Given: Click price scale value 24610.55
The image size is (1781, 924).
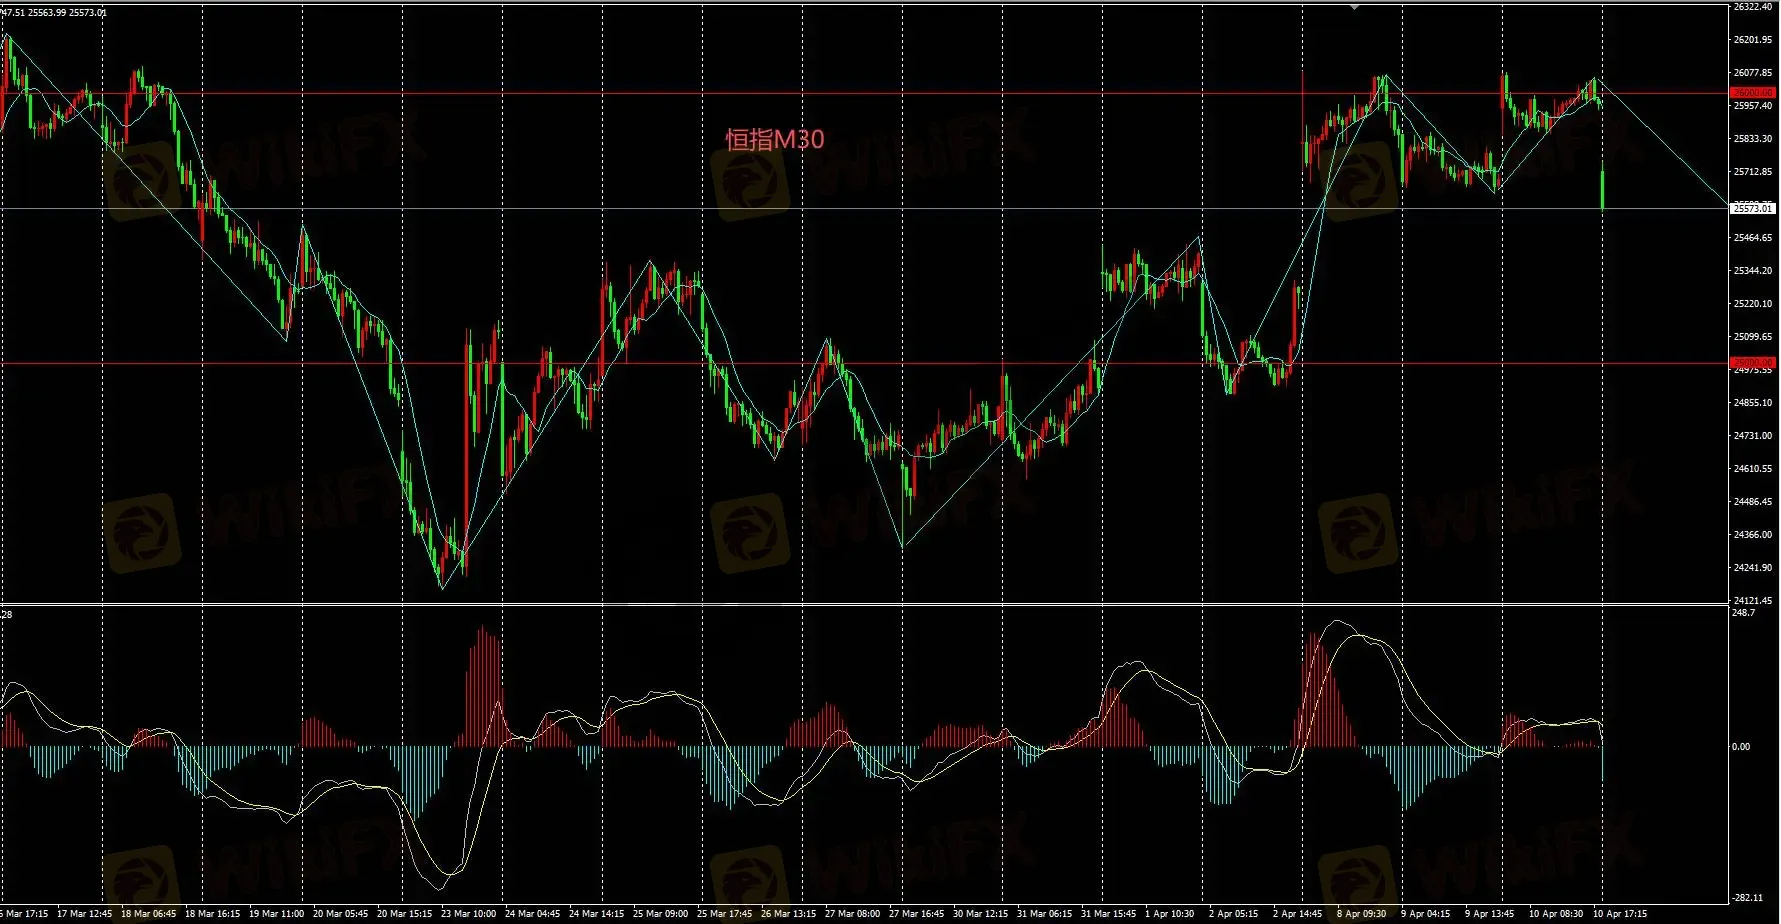Looking at the screenshot, I should pos(1752,469).
